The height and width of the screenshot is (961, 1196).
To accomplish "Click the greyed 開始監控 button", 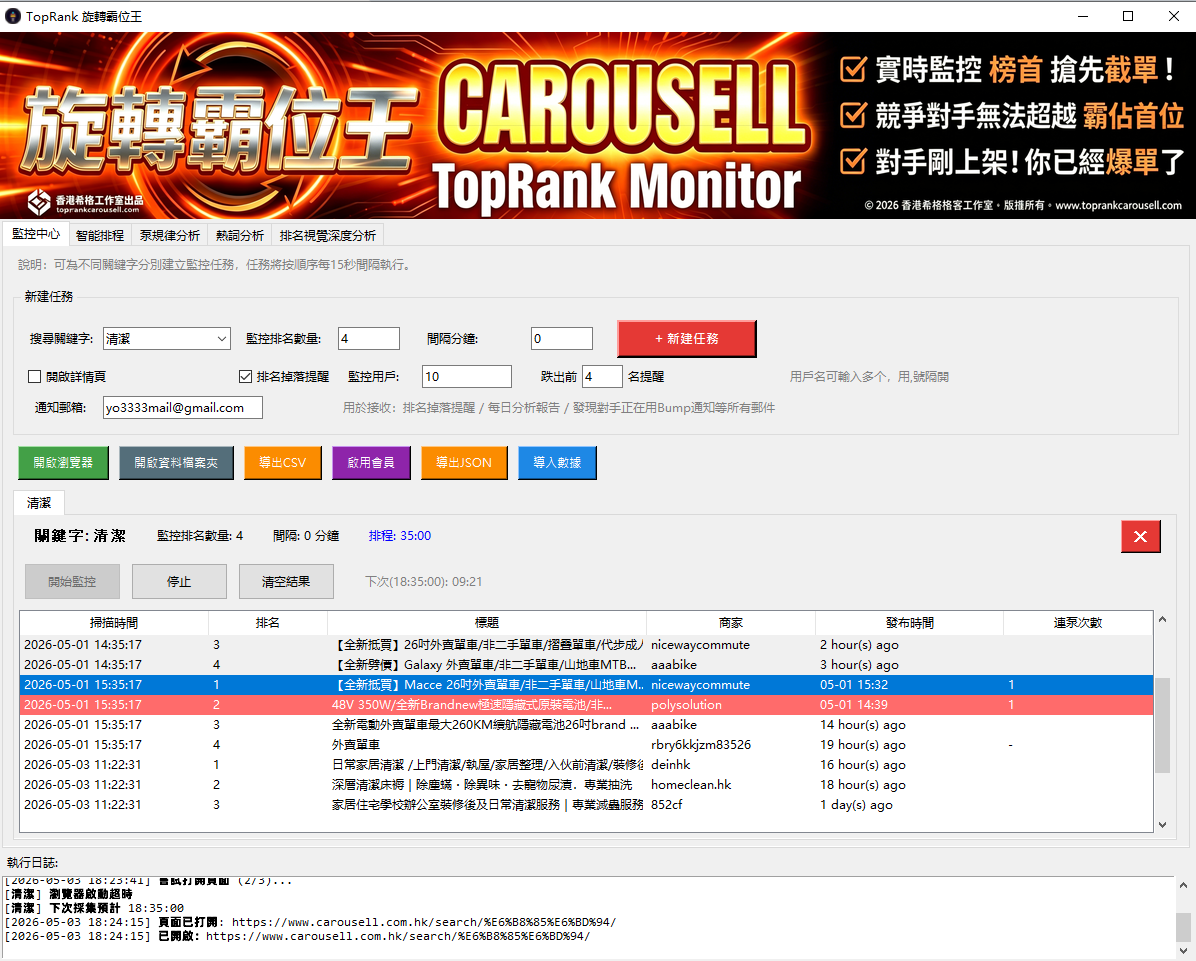I will tap(72, 582).
